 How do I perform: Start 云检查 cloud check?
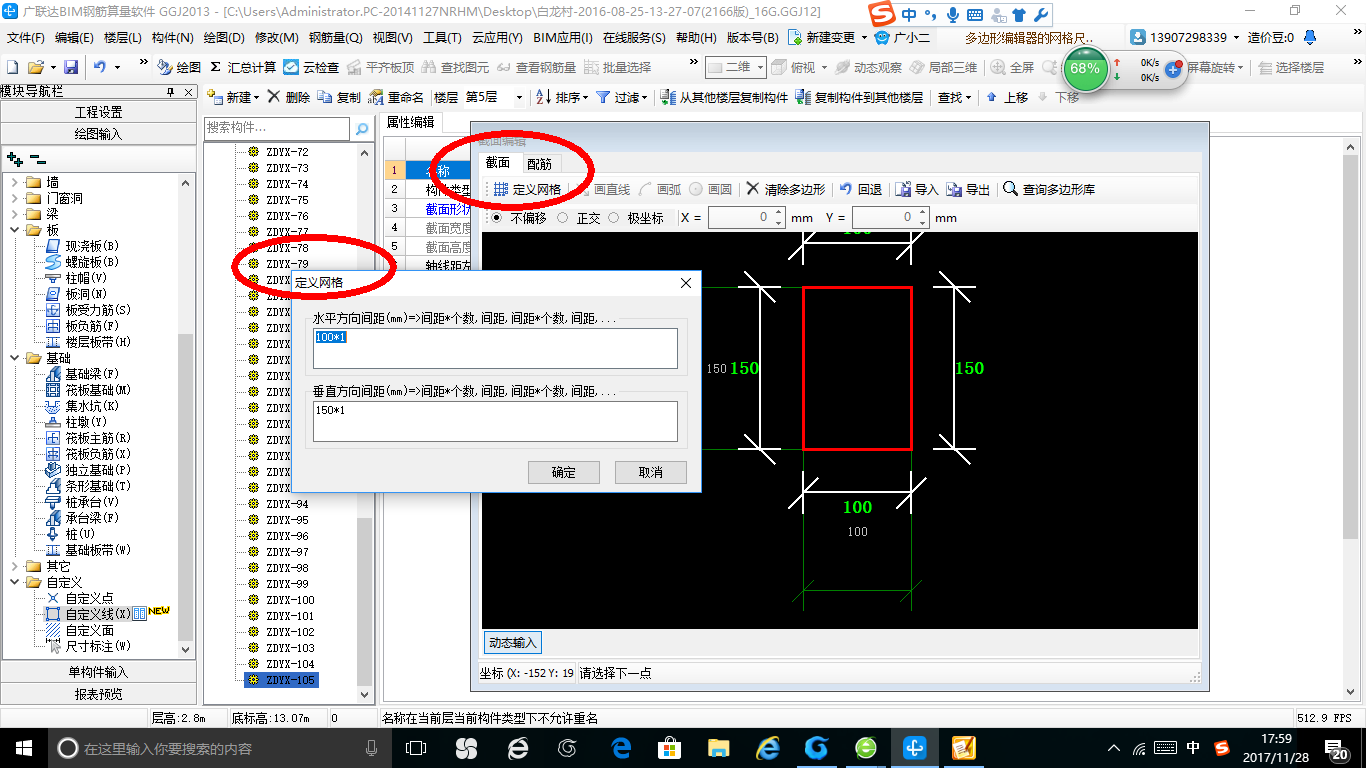pyautogui.click(x=311, y=67)
